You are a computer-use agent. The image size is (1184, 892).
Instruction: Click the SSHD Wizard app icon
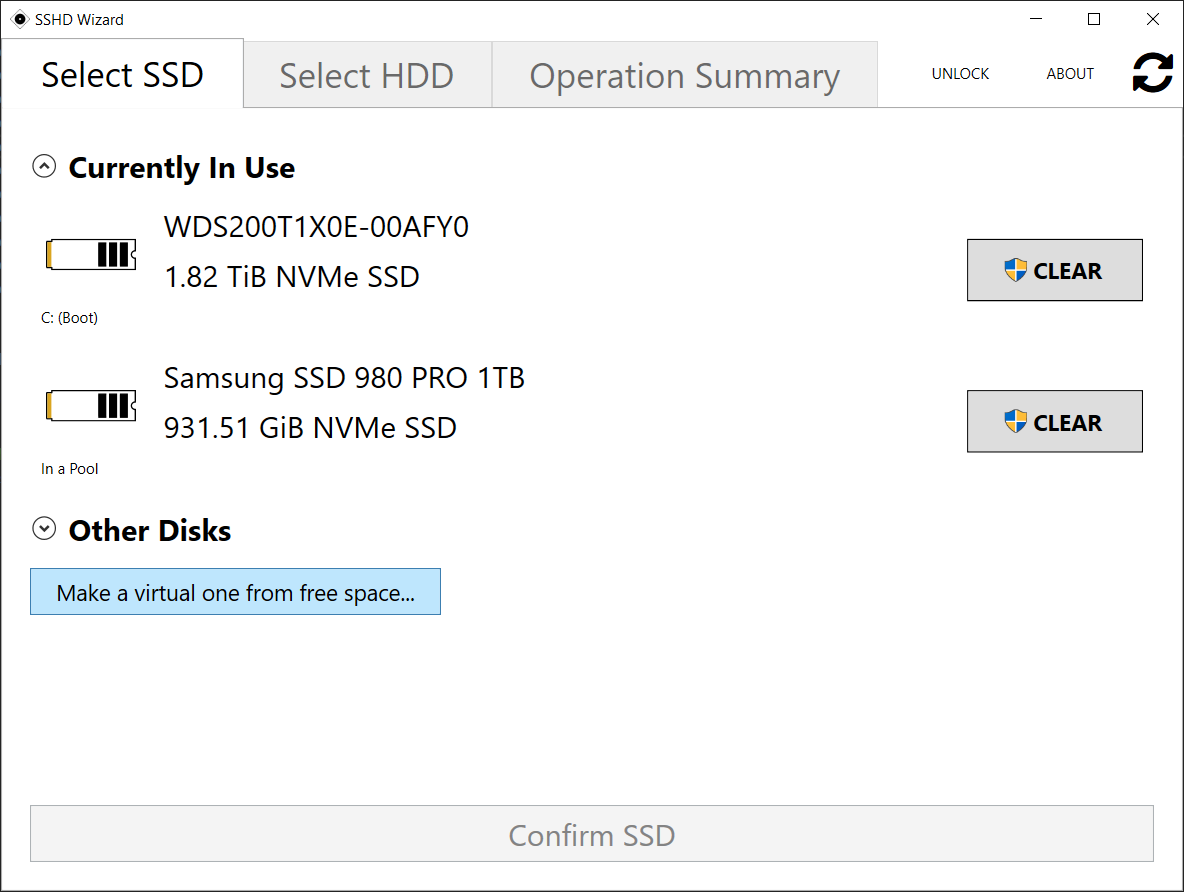click(x=19, y=19)
